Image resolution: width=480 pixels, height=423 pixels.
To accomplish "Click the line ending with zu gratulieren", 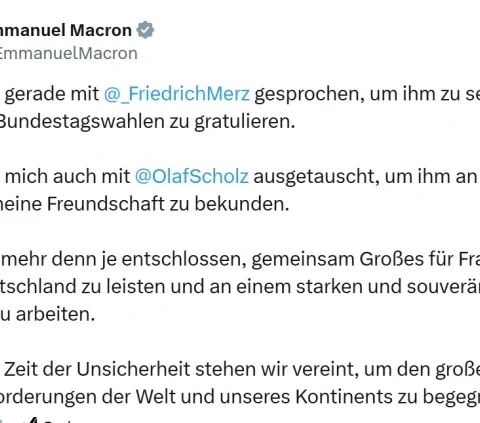I will (148, 122).
